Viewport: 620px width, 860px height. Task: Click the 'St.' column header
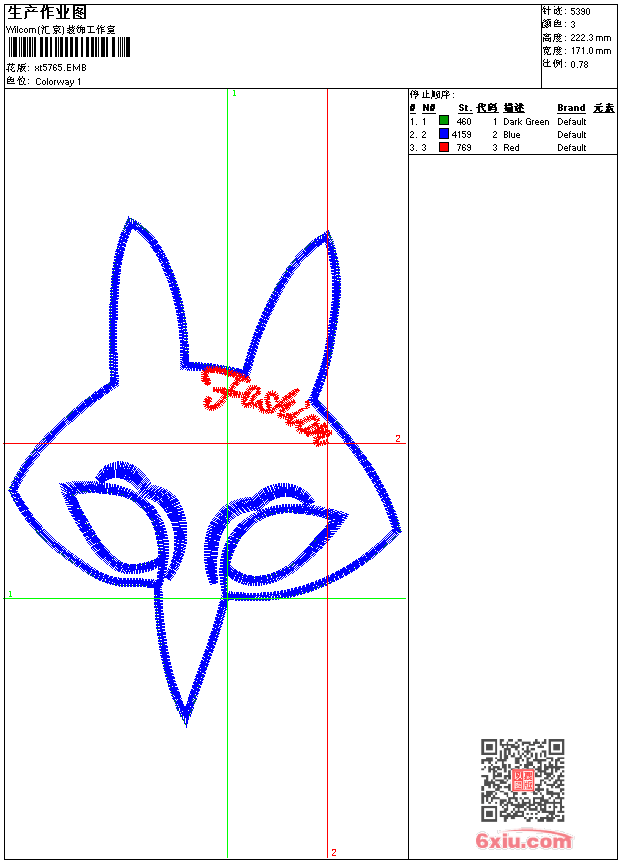point(465,108)
